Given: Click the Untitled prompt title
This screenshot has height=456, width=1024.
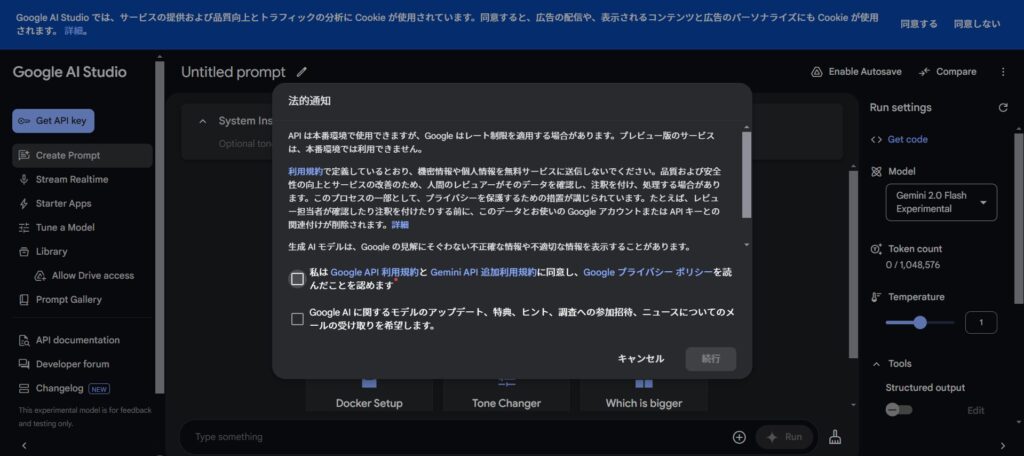Looking at the screenshot, I should tap(233, 72).
